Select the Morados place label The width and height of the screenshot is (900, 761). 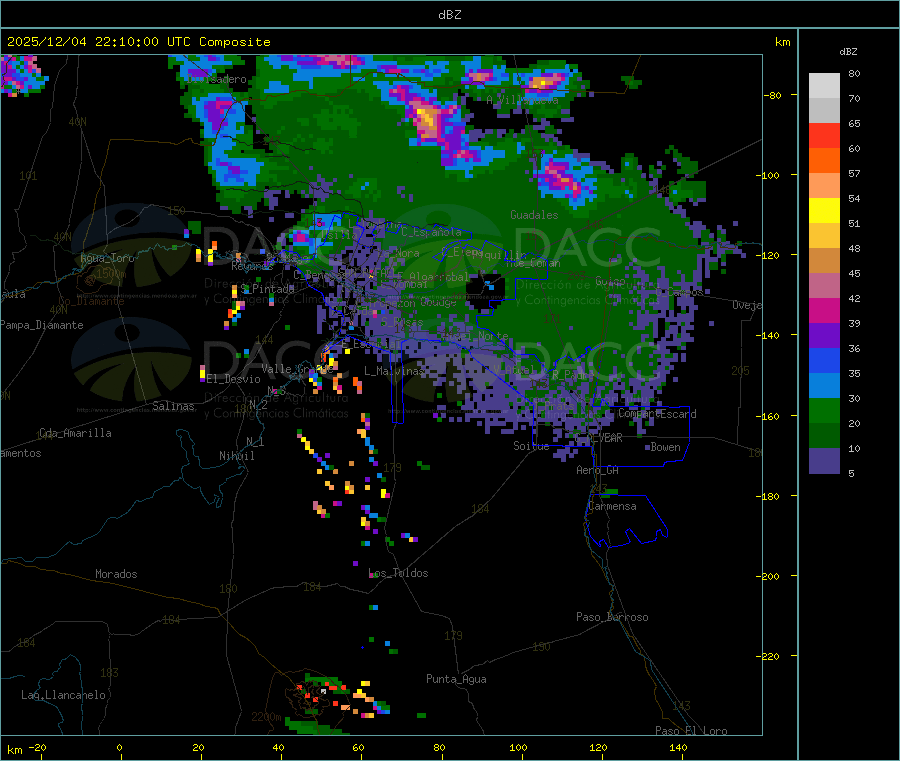tap(116, 574)
